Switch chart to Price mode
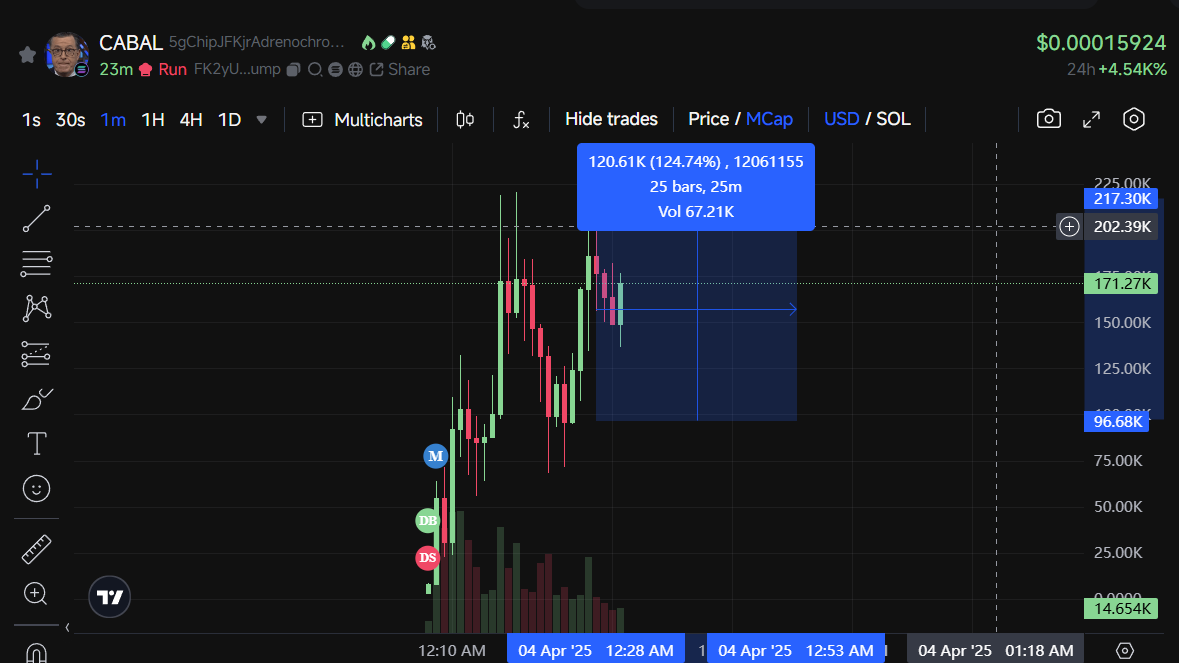Viewport: 1179px width, 663px height. click(x=708, y=119)
